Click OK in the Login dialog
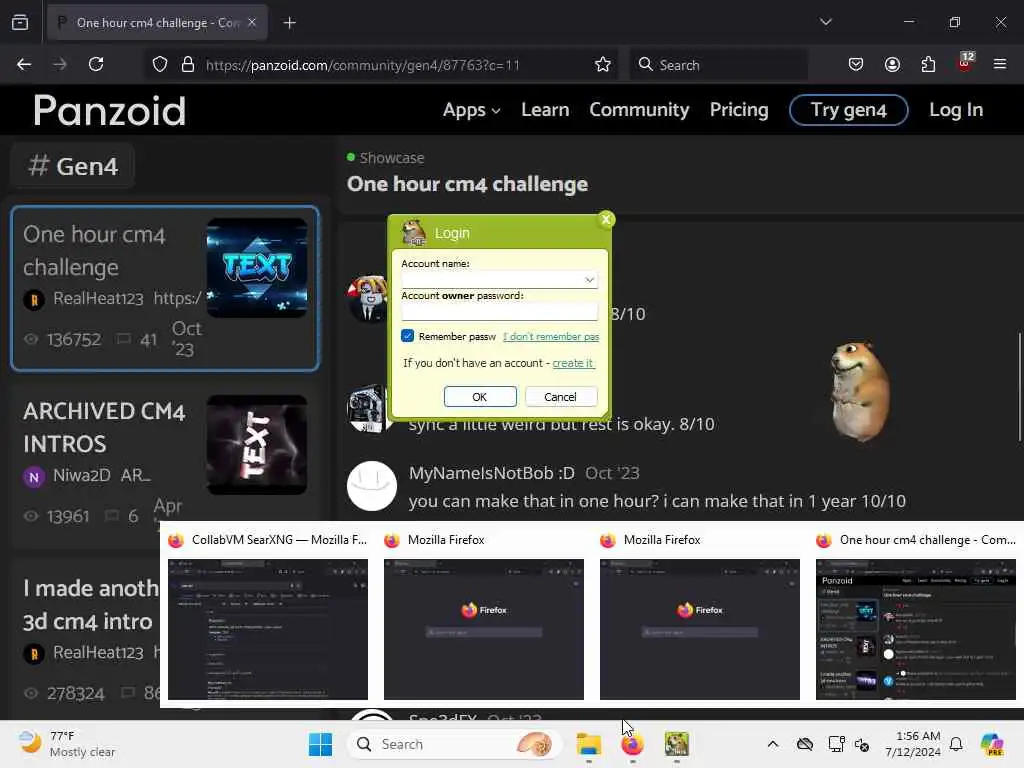Screen dimensions: 1024x768 (x=480, y=396)
